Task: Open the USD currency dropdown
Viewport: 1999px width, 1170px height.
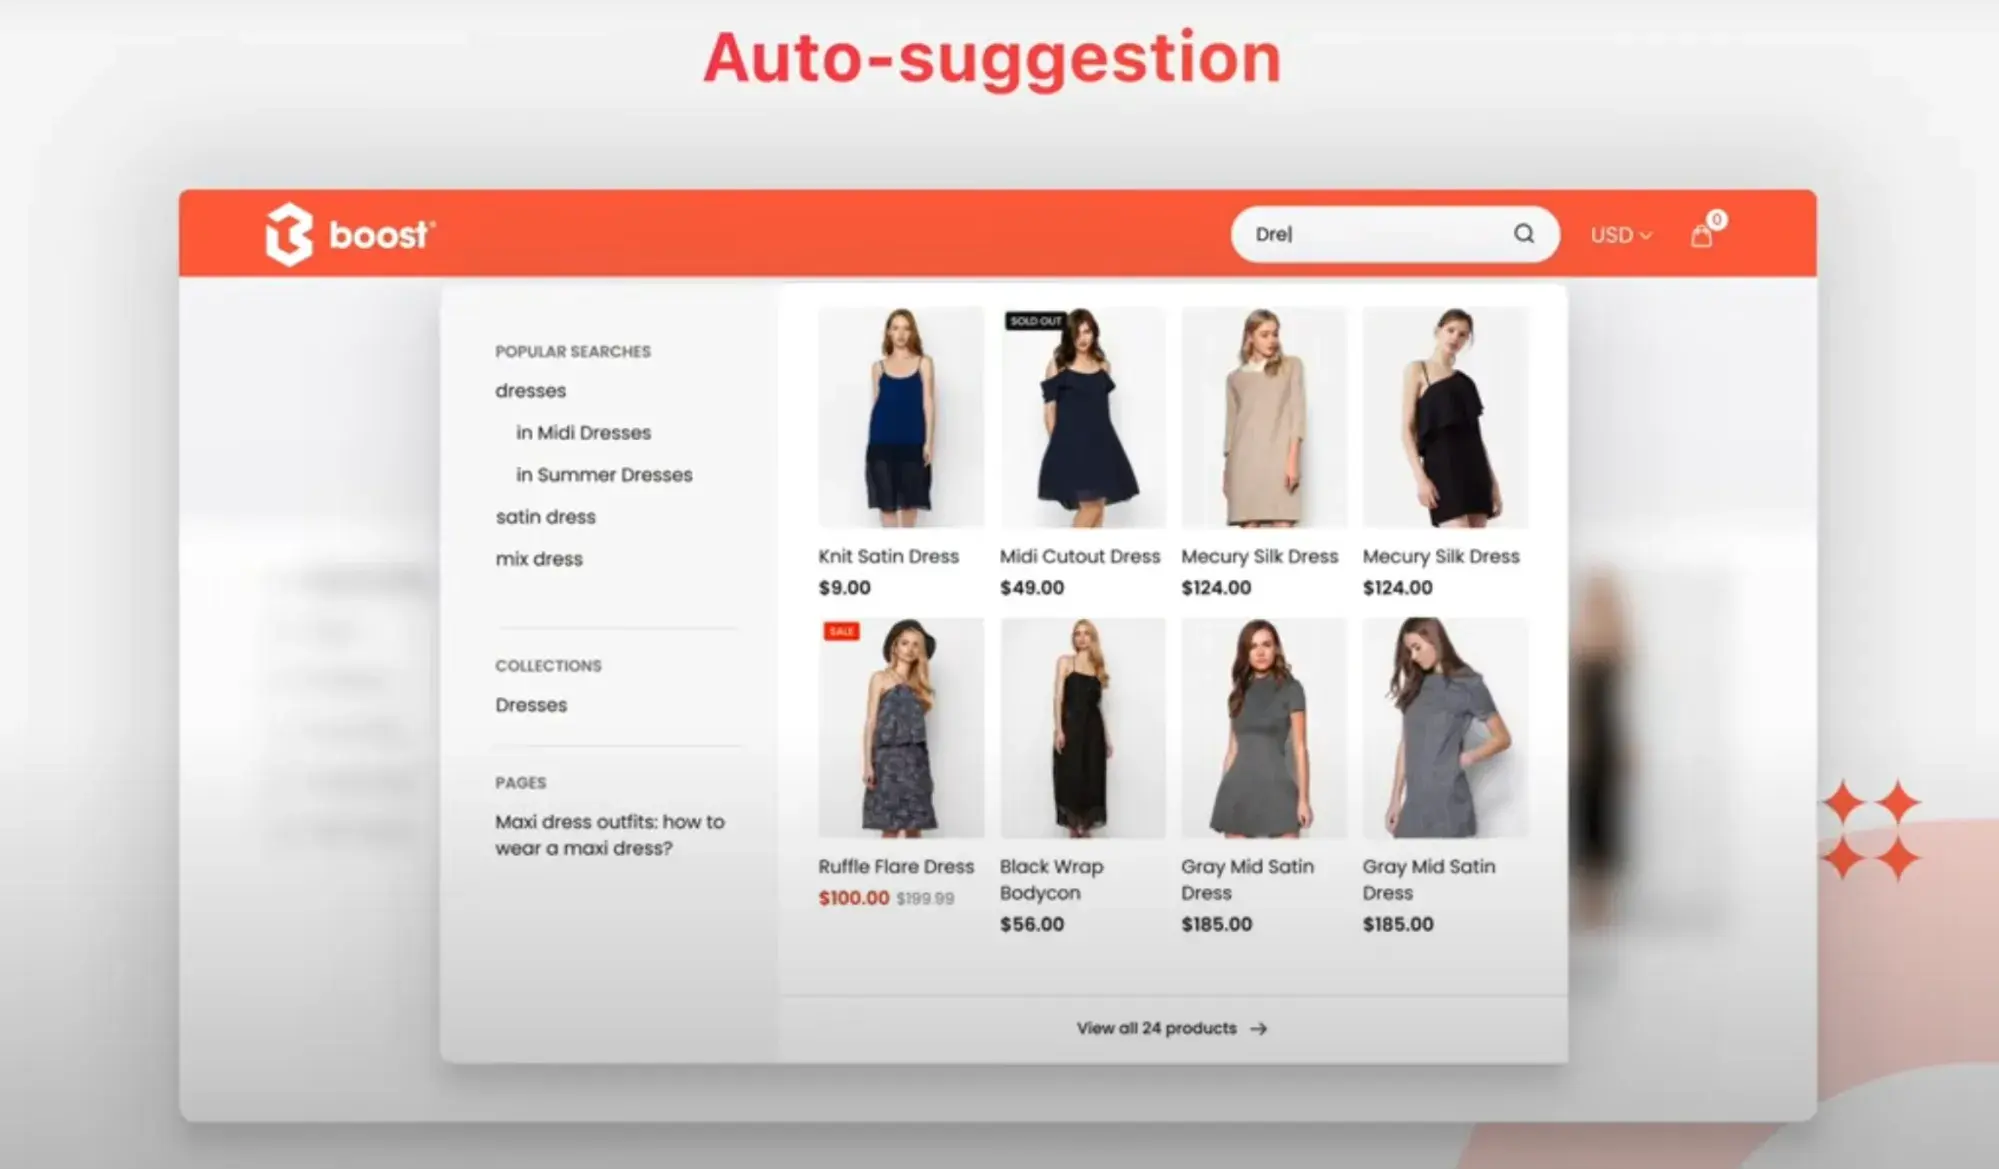Action: click(1621, 235)
